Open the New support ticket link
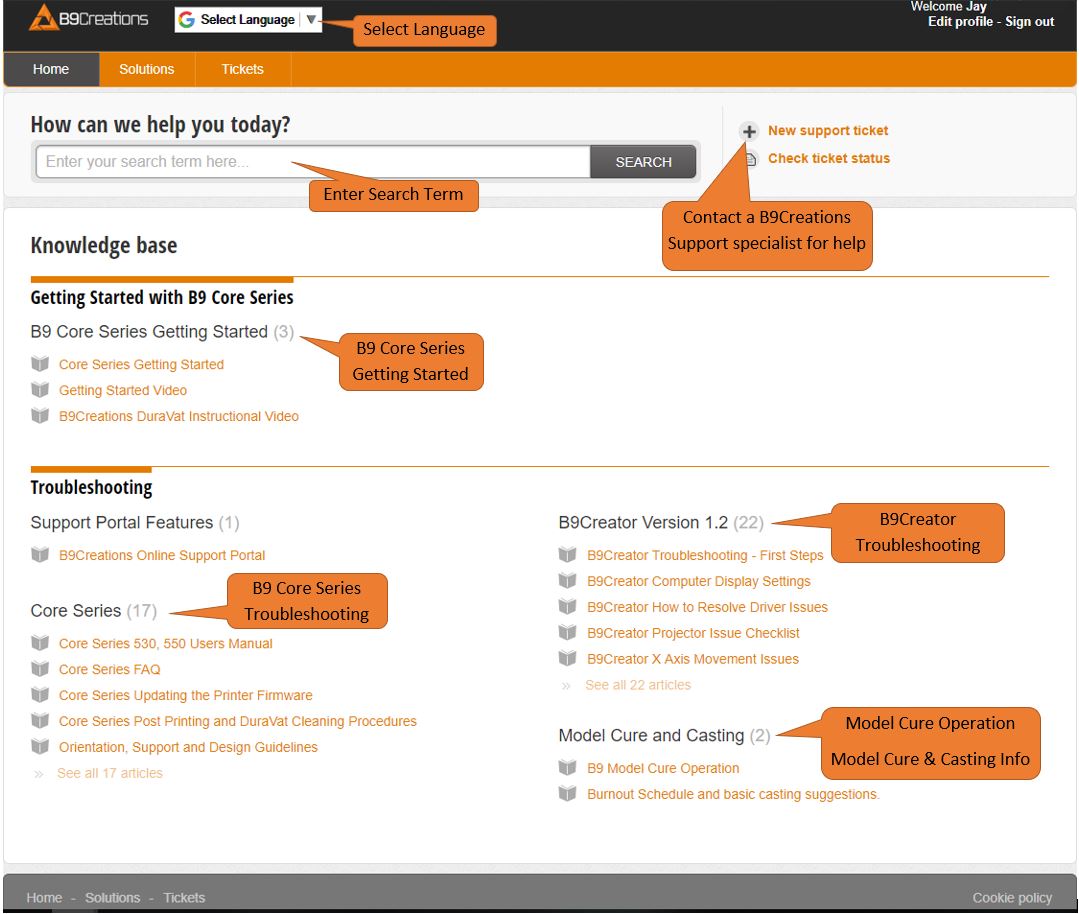Screen dimensions: 1079x914 coord(828,131)
